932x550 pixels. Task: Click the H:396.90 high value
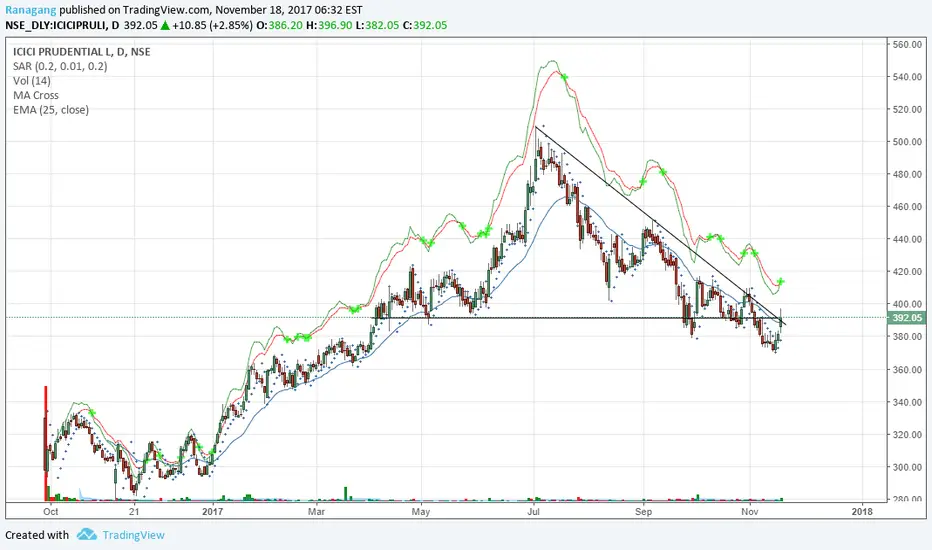click(x=329, y=25)
